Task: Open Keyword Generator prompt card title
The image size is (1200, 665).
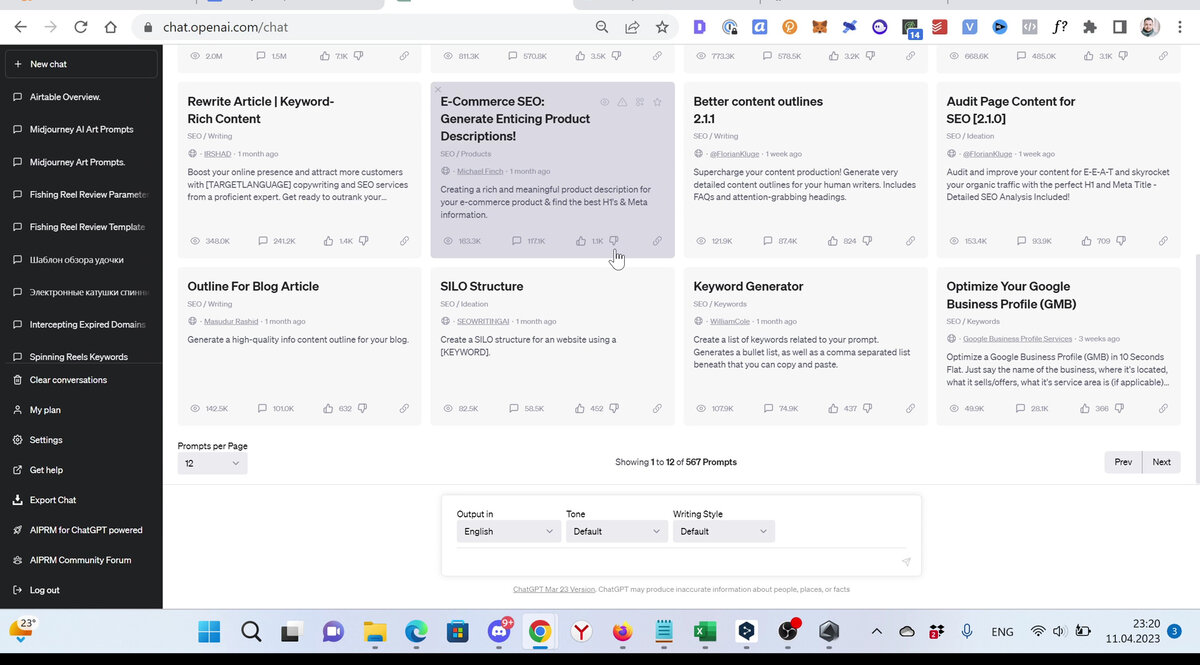Action: point(748,286)
